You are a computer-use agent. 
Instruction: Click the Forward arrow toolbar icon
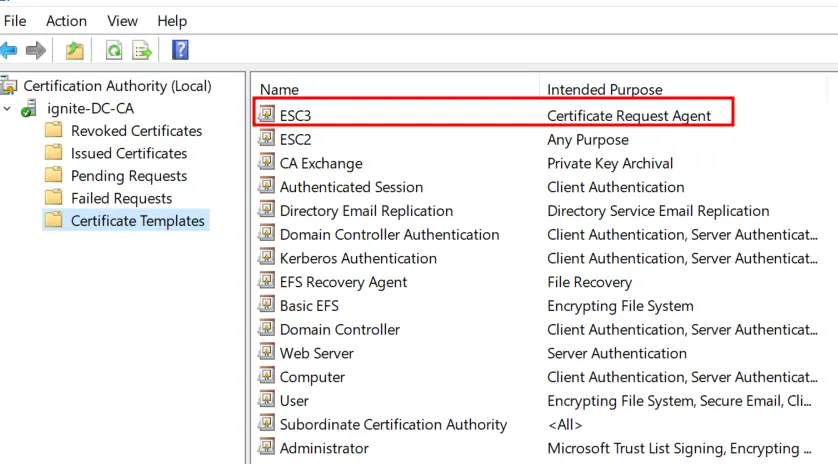pos(36,50)
